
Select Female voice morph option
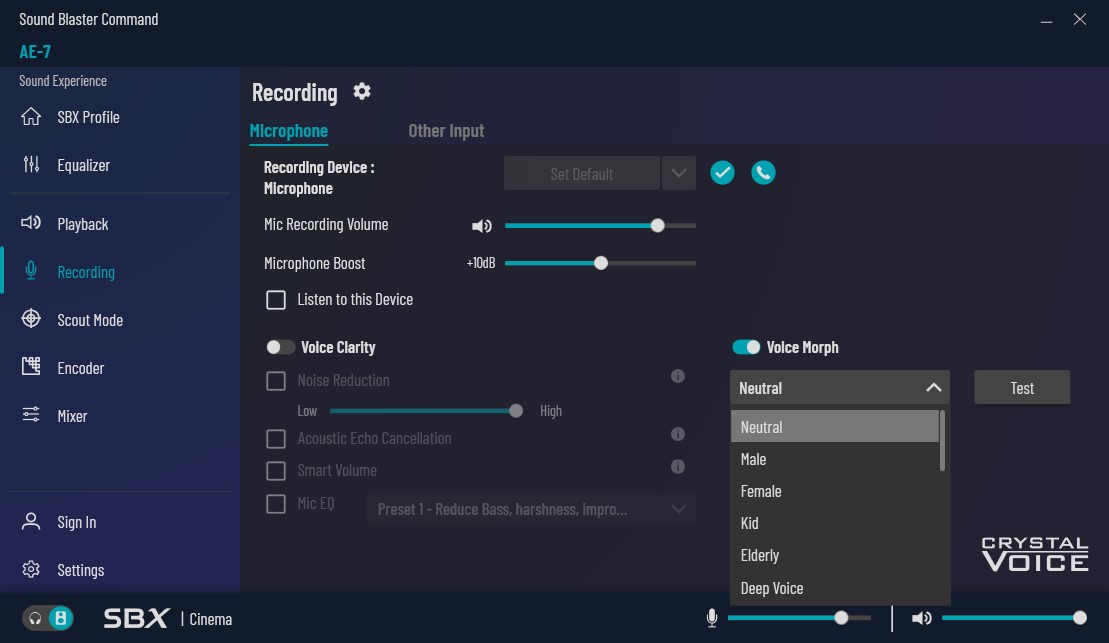(835, 491)
